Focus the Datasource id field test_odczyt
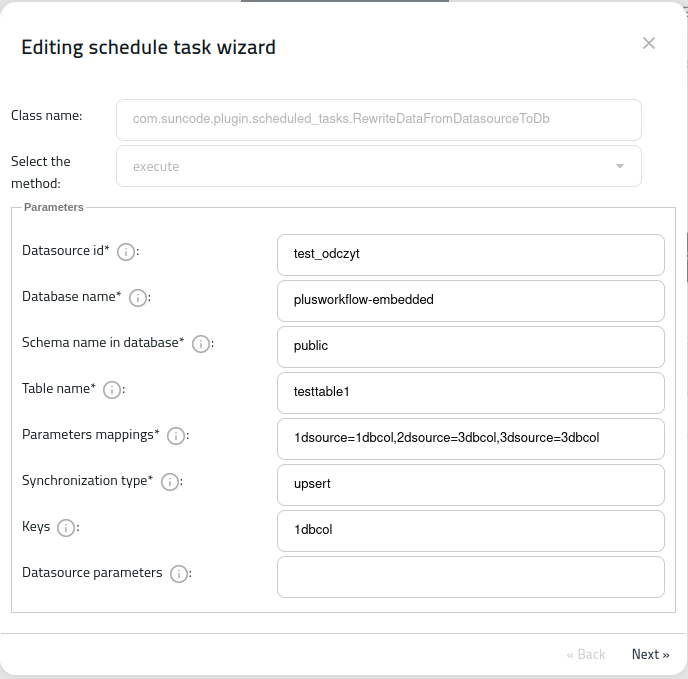 click(x=471, y=255)
